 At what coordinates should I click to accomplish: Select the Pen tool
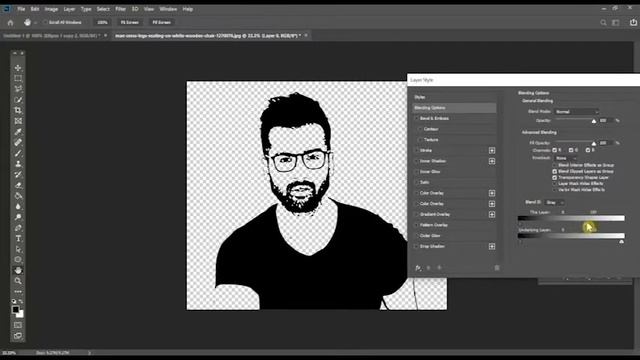18,228
